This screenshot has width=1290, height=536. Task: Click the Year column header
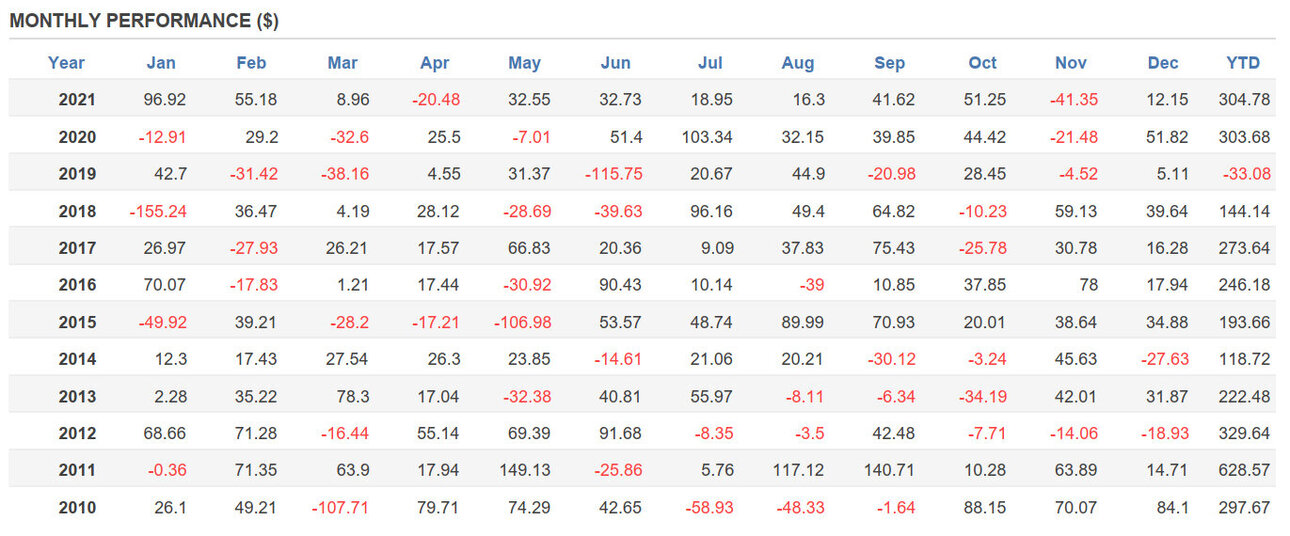[66, 63]
